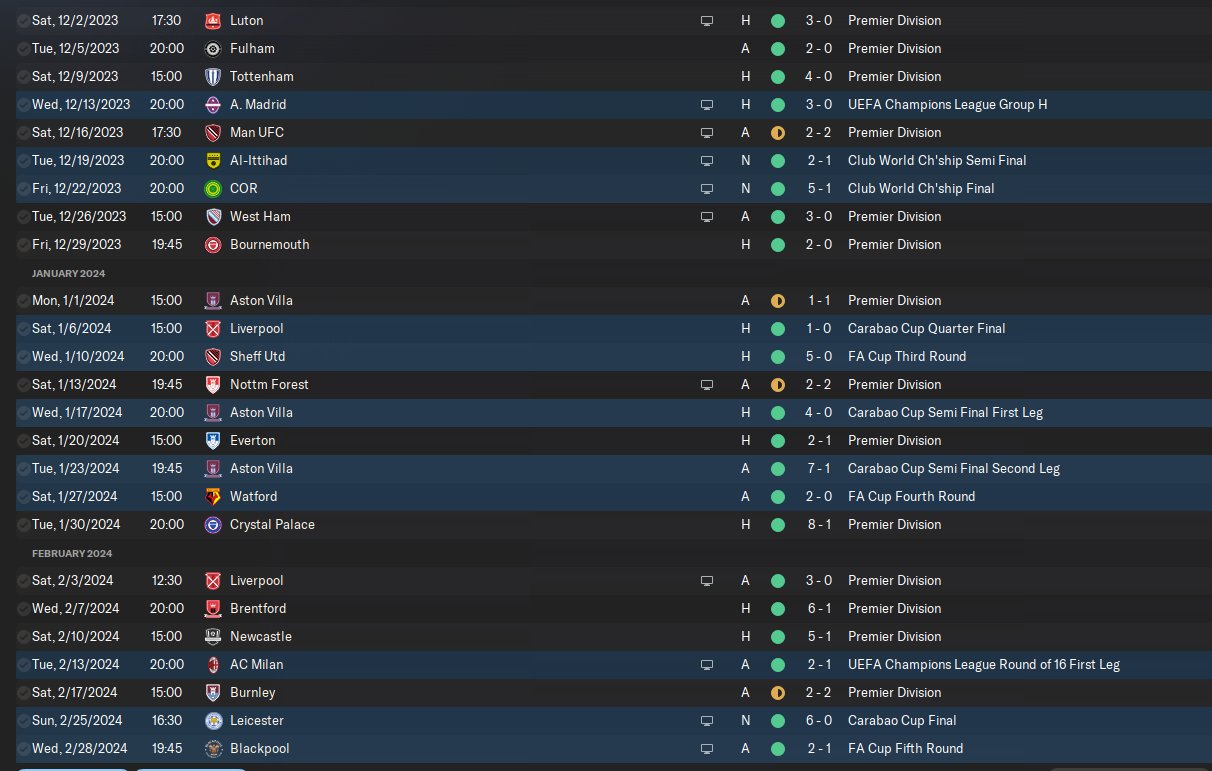Click the Bournemouth team name
Viewport: 1212px width, 771px height.
point(269,244)
